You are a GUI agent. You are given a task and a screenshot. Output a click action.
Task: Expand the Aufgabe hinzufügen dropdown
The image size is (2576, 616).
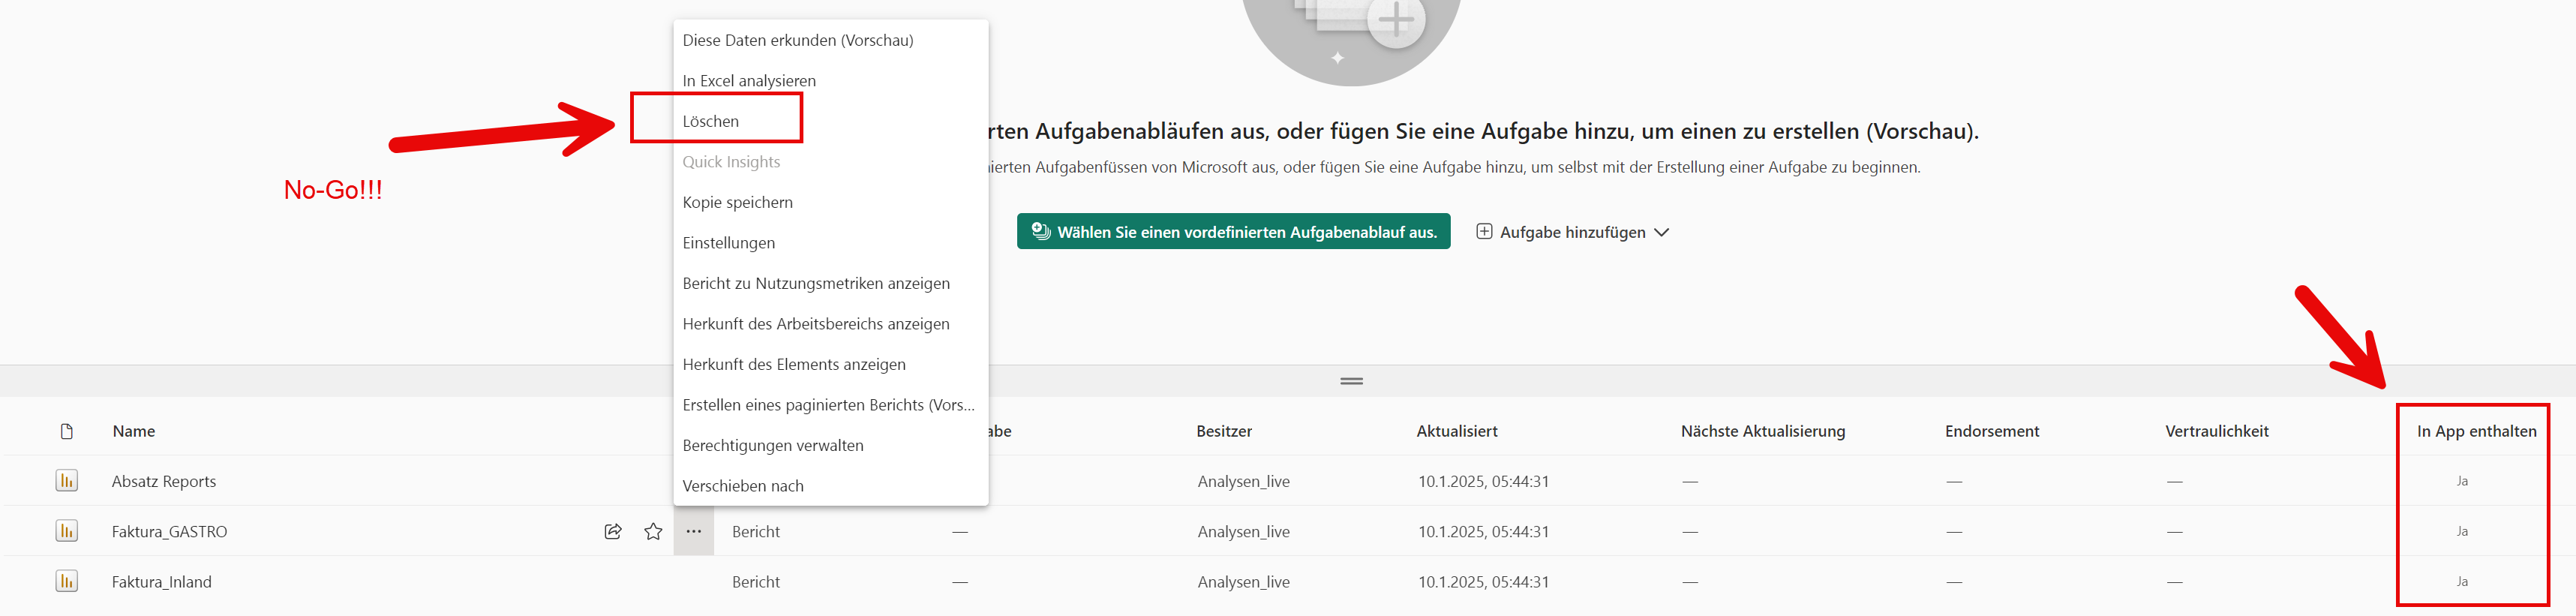tap(1572, 232)
